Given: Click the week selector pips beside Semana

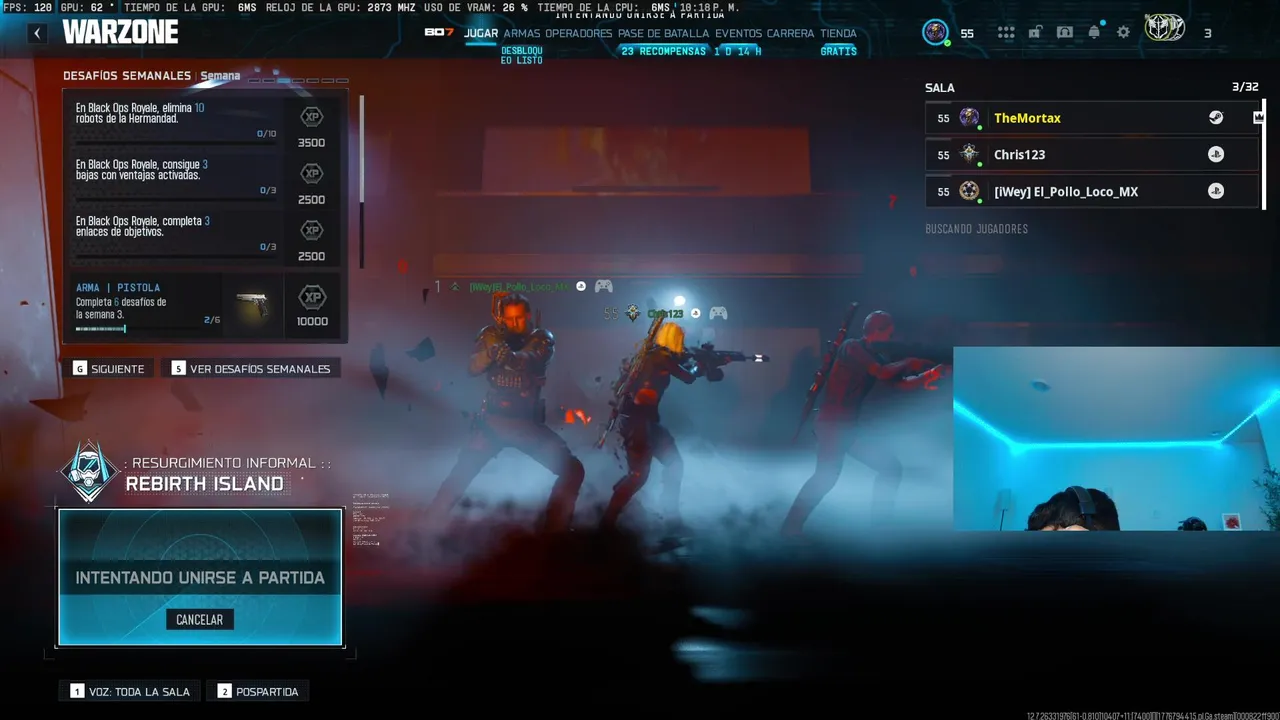Looking at the screenshot, I should click(x=298, y=80).
